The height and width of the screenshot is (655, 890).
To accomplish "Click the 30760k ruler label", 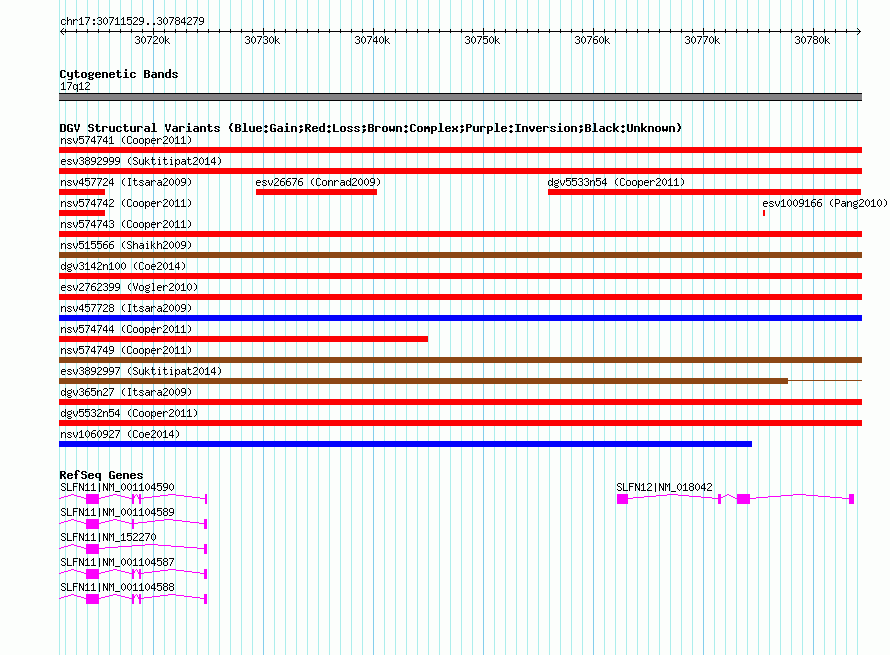I will pos(592,40).
